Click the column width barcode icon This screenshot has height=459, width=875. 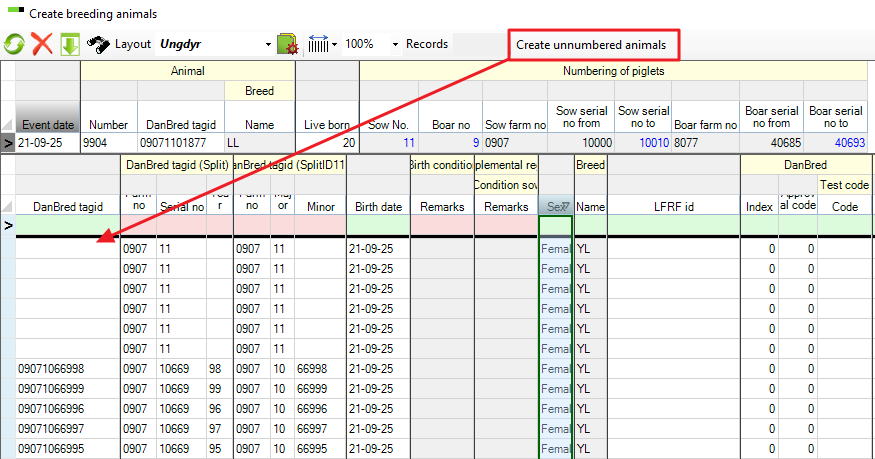point(318,44)
